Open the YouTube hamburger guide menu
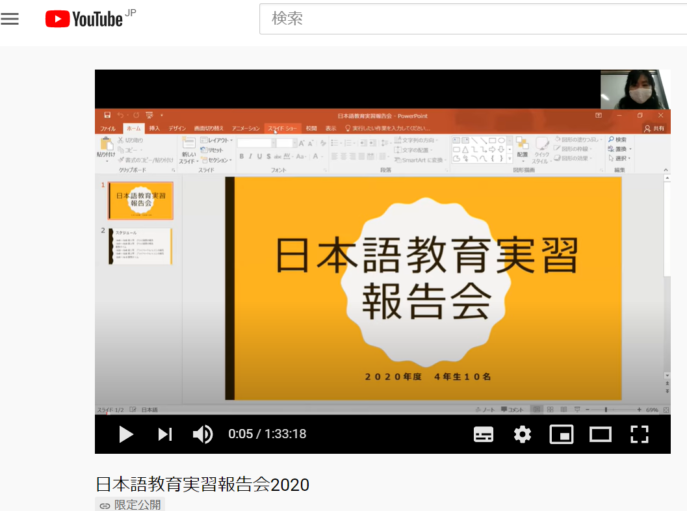Screen dimensions: 687x511 10,19
